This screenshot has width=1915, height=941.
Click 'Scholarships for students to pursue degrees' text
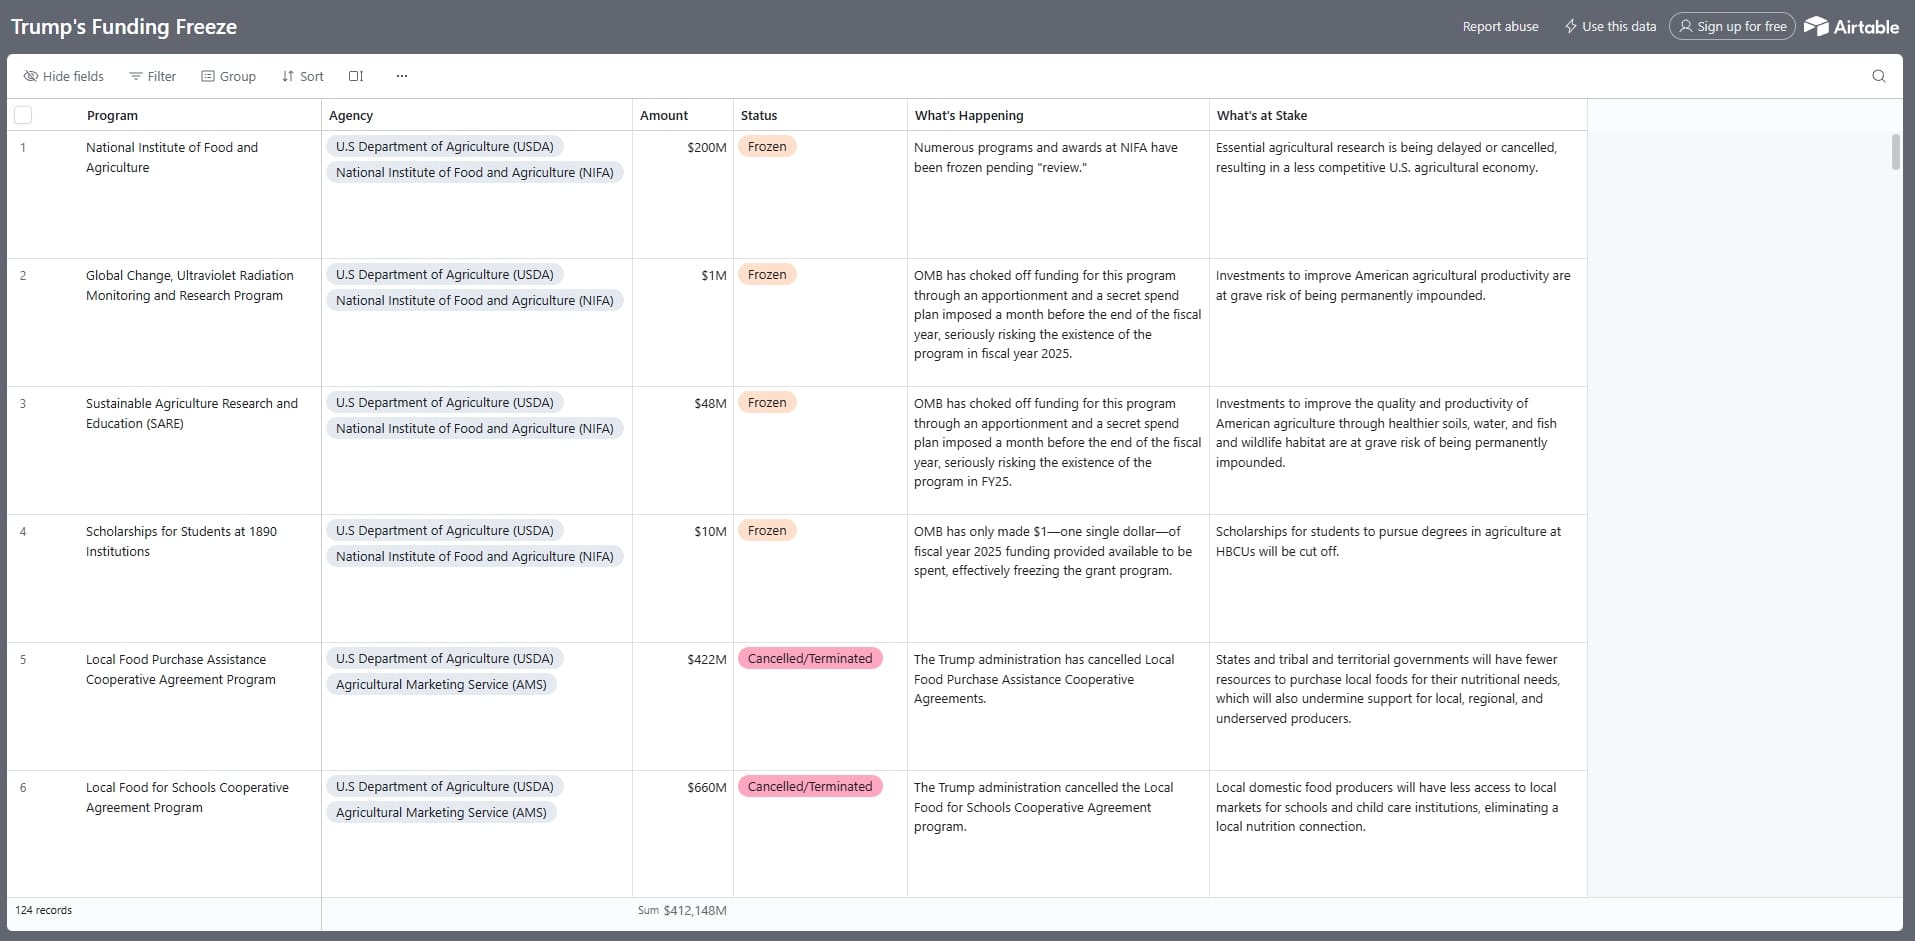1388,541
